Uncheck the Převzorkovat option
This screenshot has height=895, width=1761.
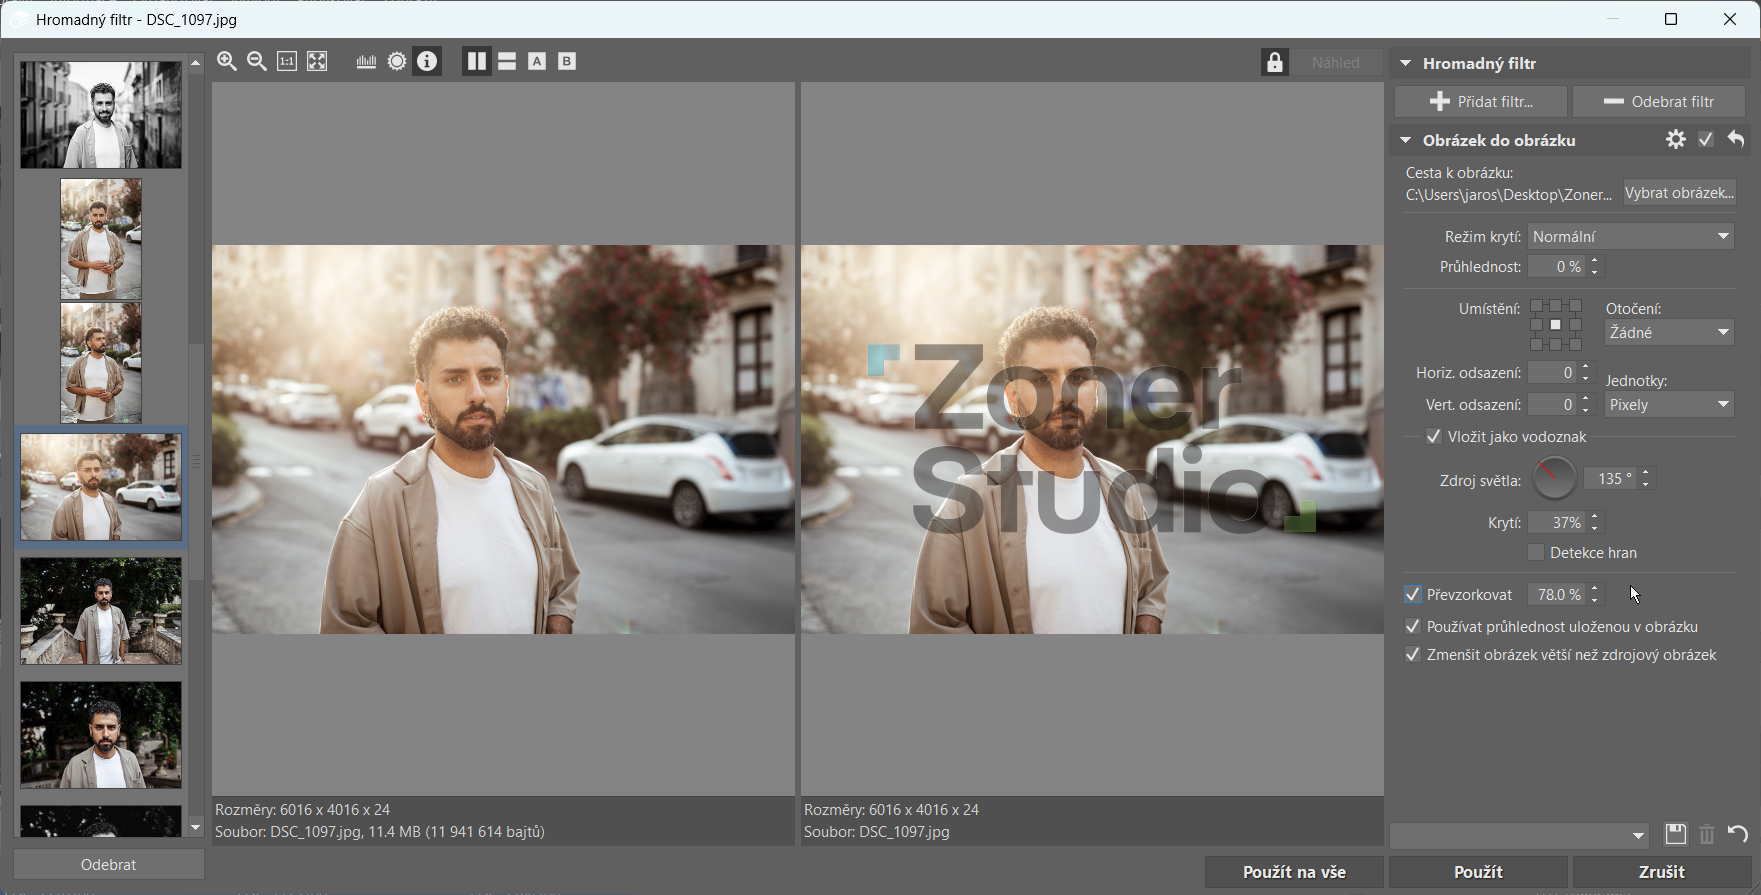tap(1413, 595)
